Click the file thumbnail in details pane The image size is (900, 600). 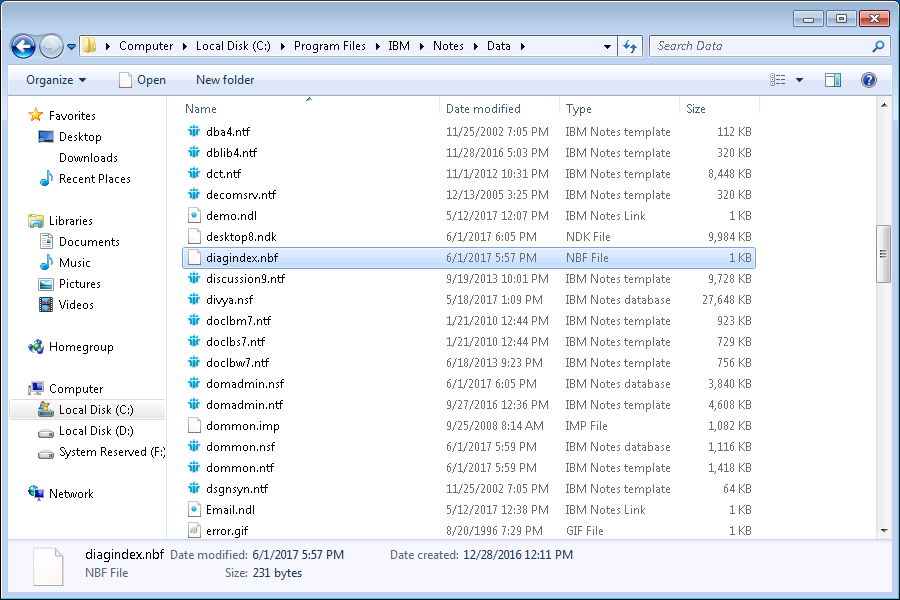point(48,567)
